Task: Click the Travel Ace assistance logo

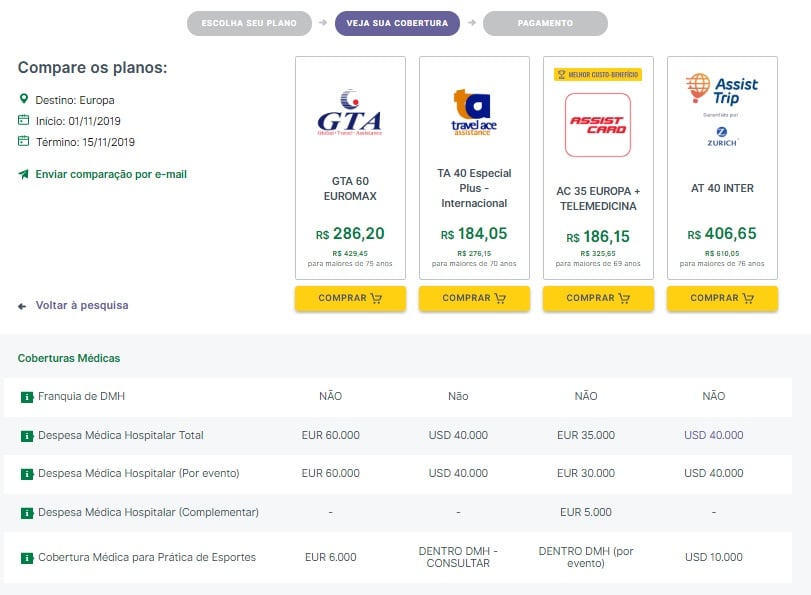Action: pyautogui.click(x=474, y=112)
